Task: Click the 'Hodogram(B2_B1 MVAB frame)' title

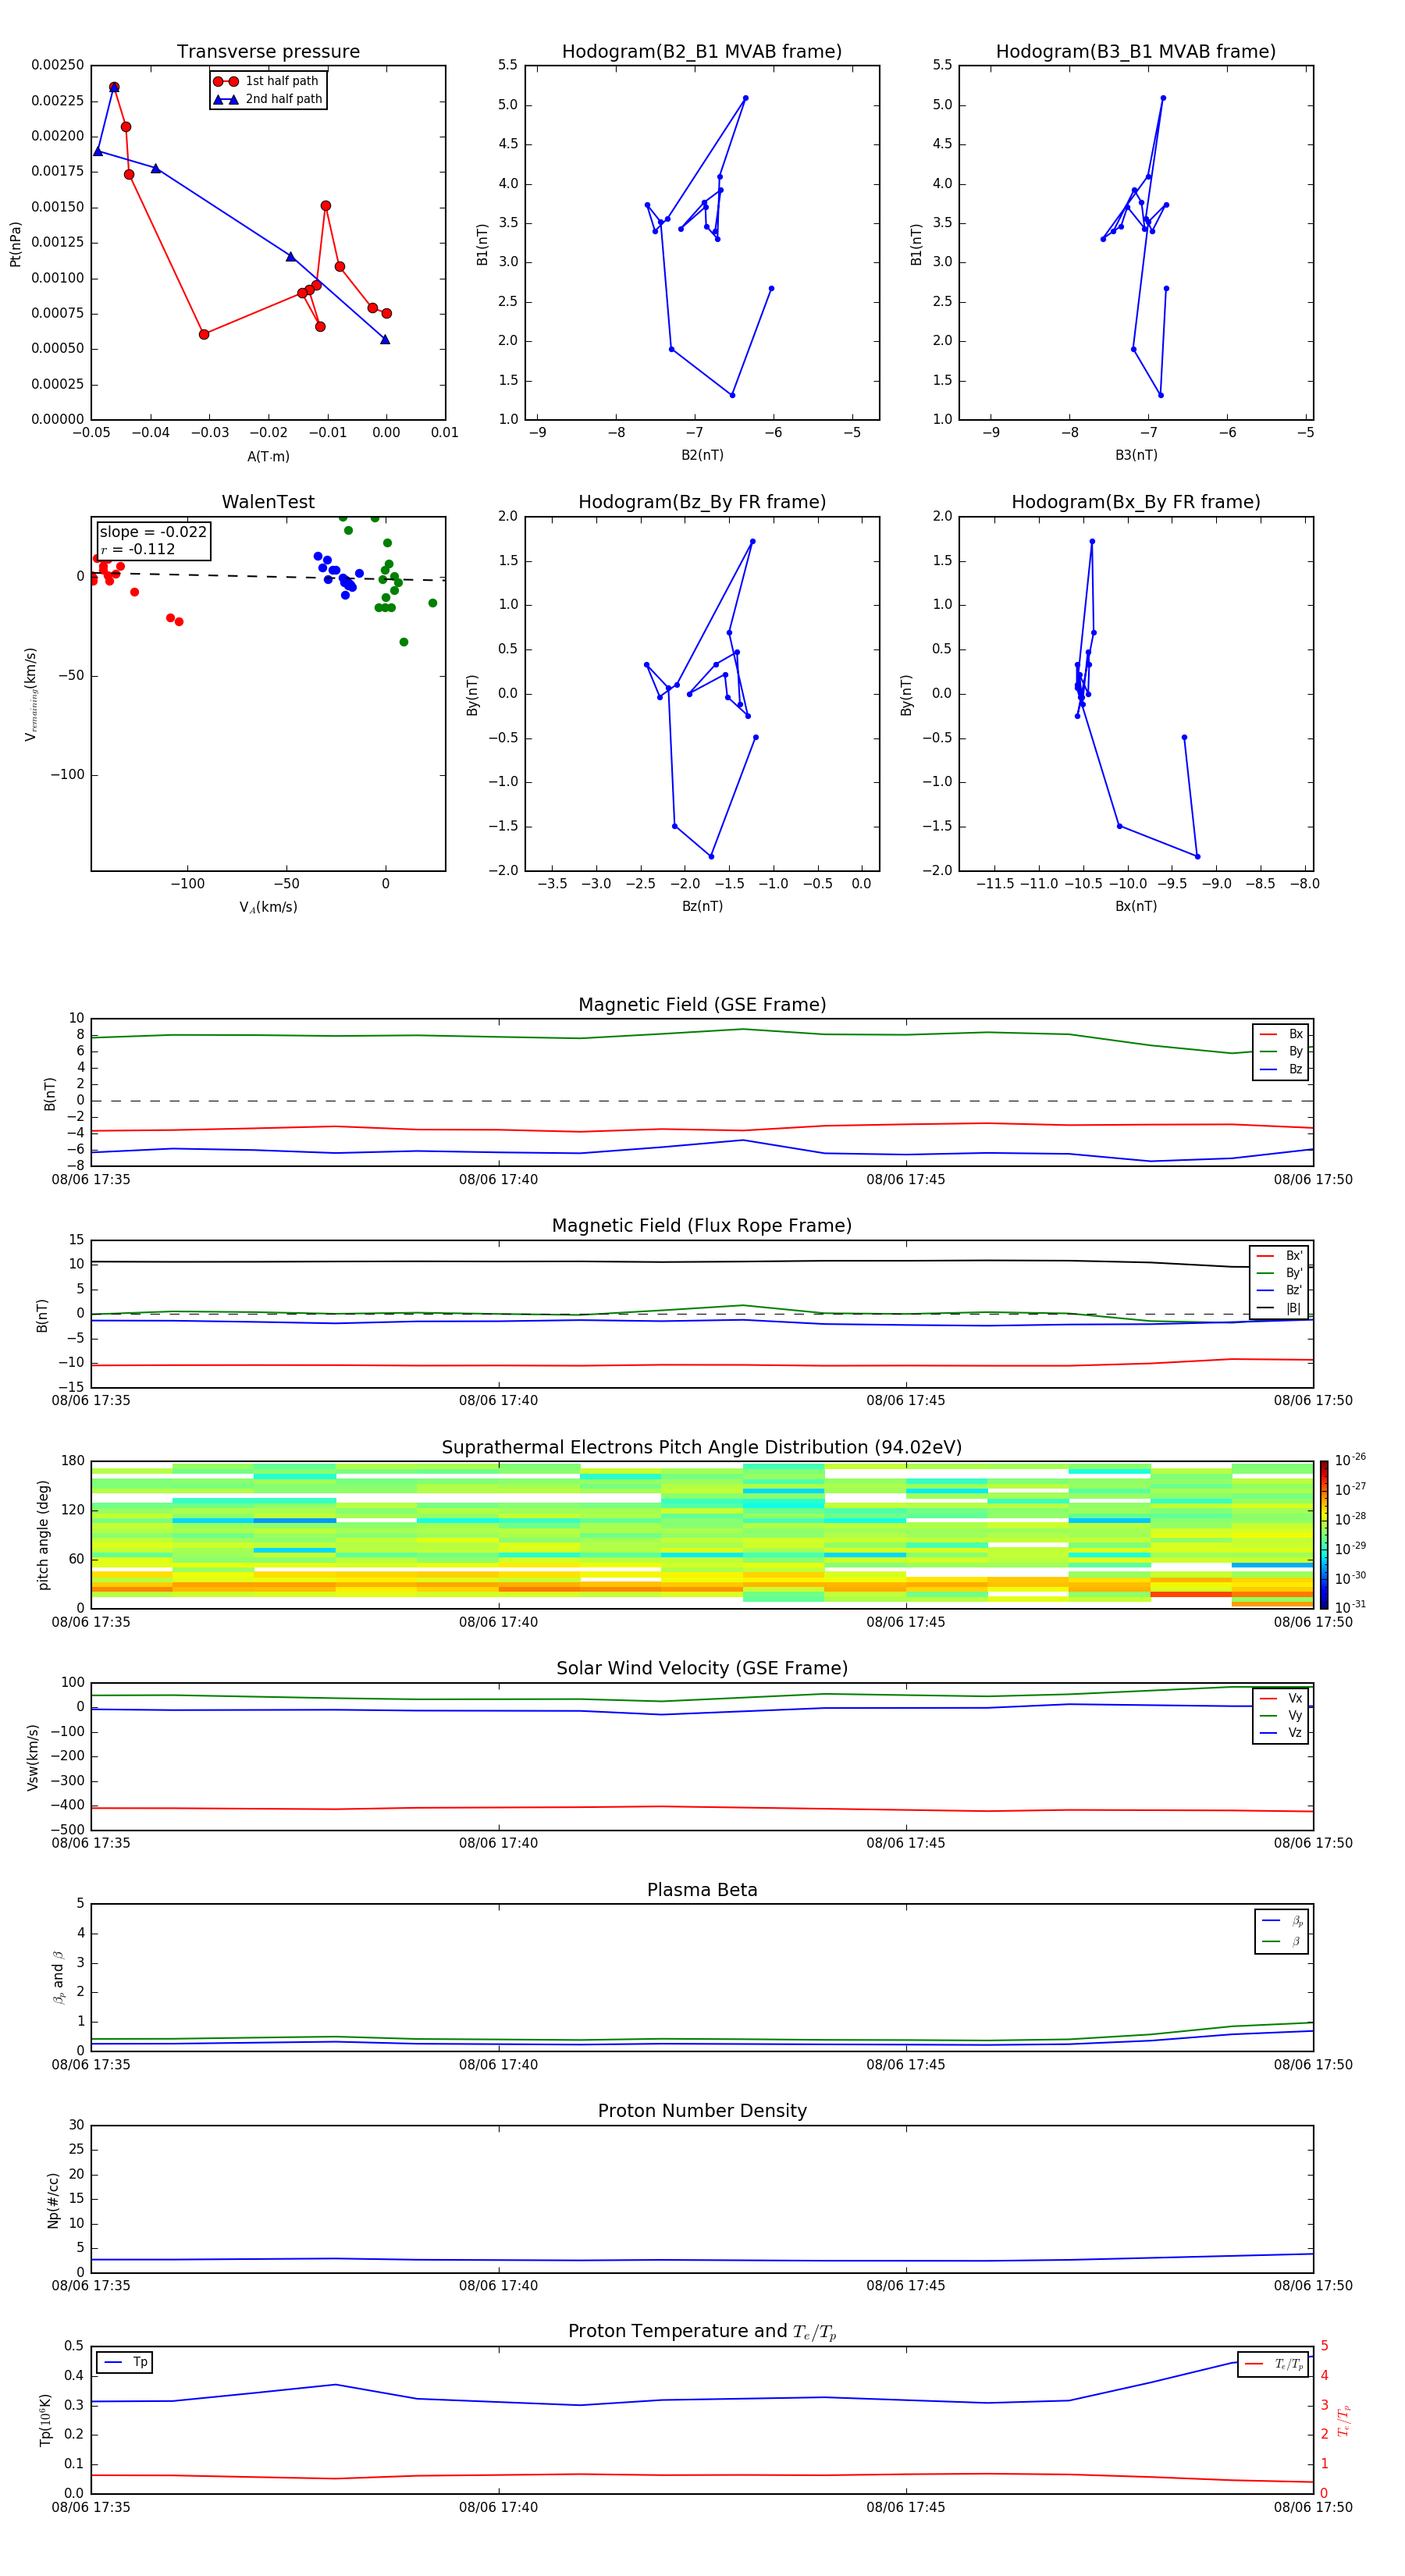Action: click(x=702, y=52)
